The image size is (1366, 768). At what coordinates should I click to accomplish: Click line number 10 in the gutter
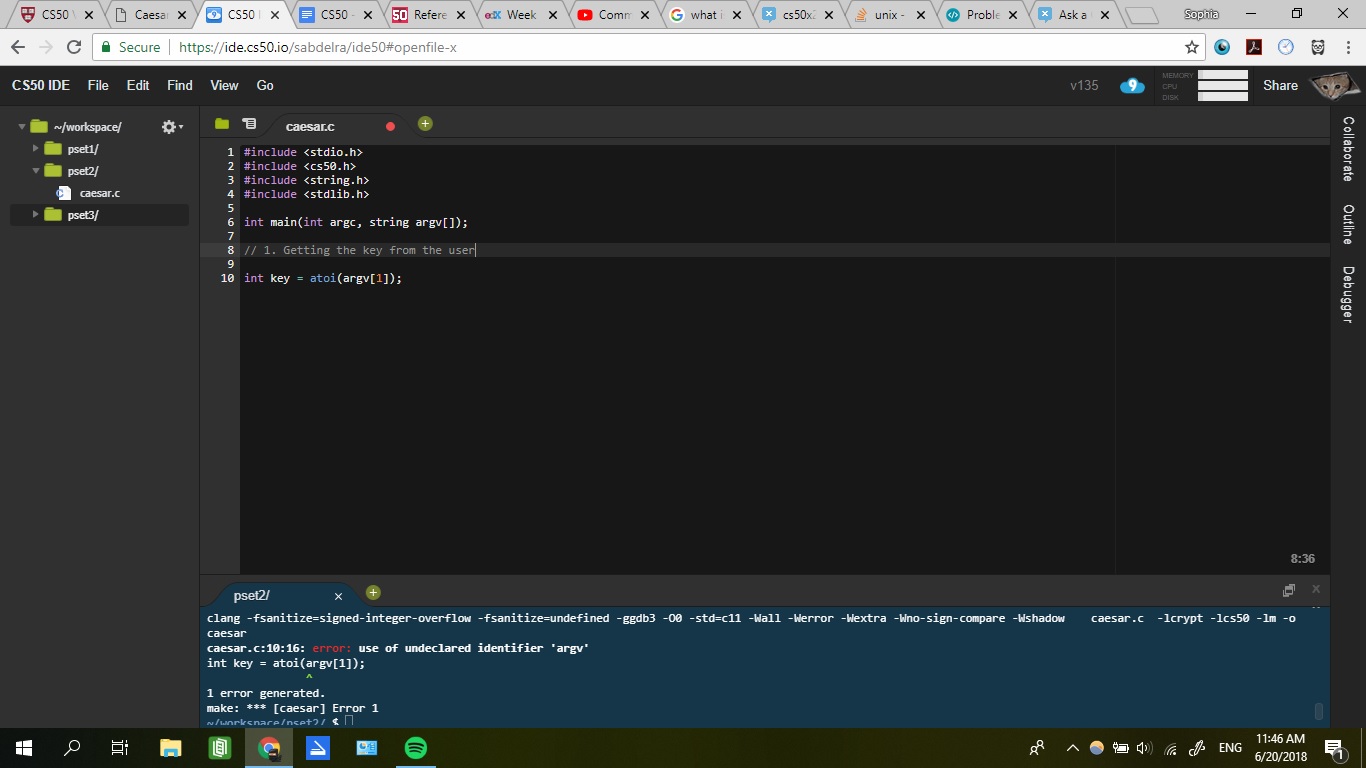228,278
